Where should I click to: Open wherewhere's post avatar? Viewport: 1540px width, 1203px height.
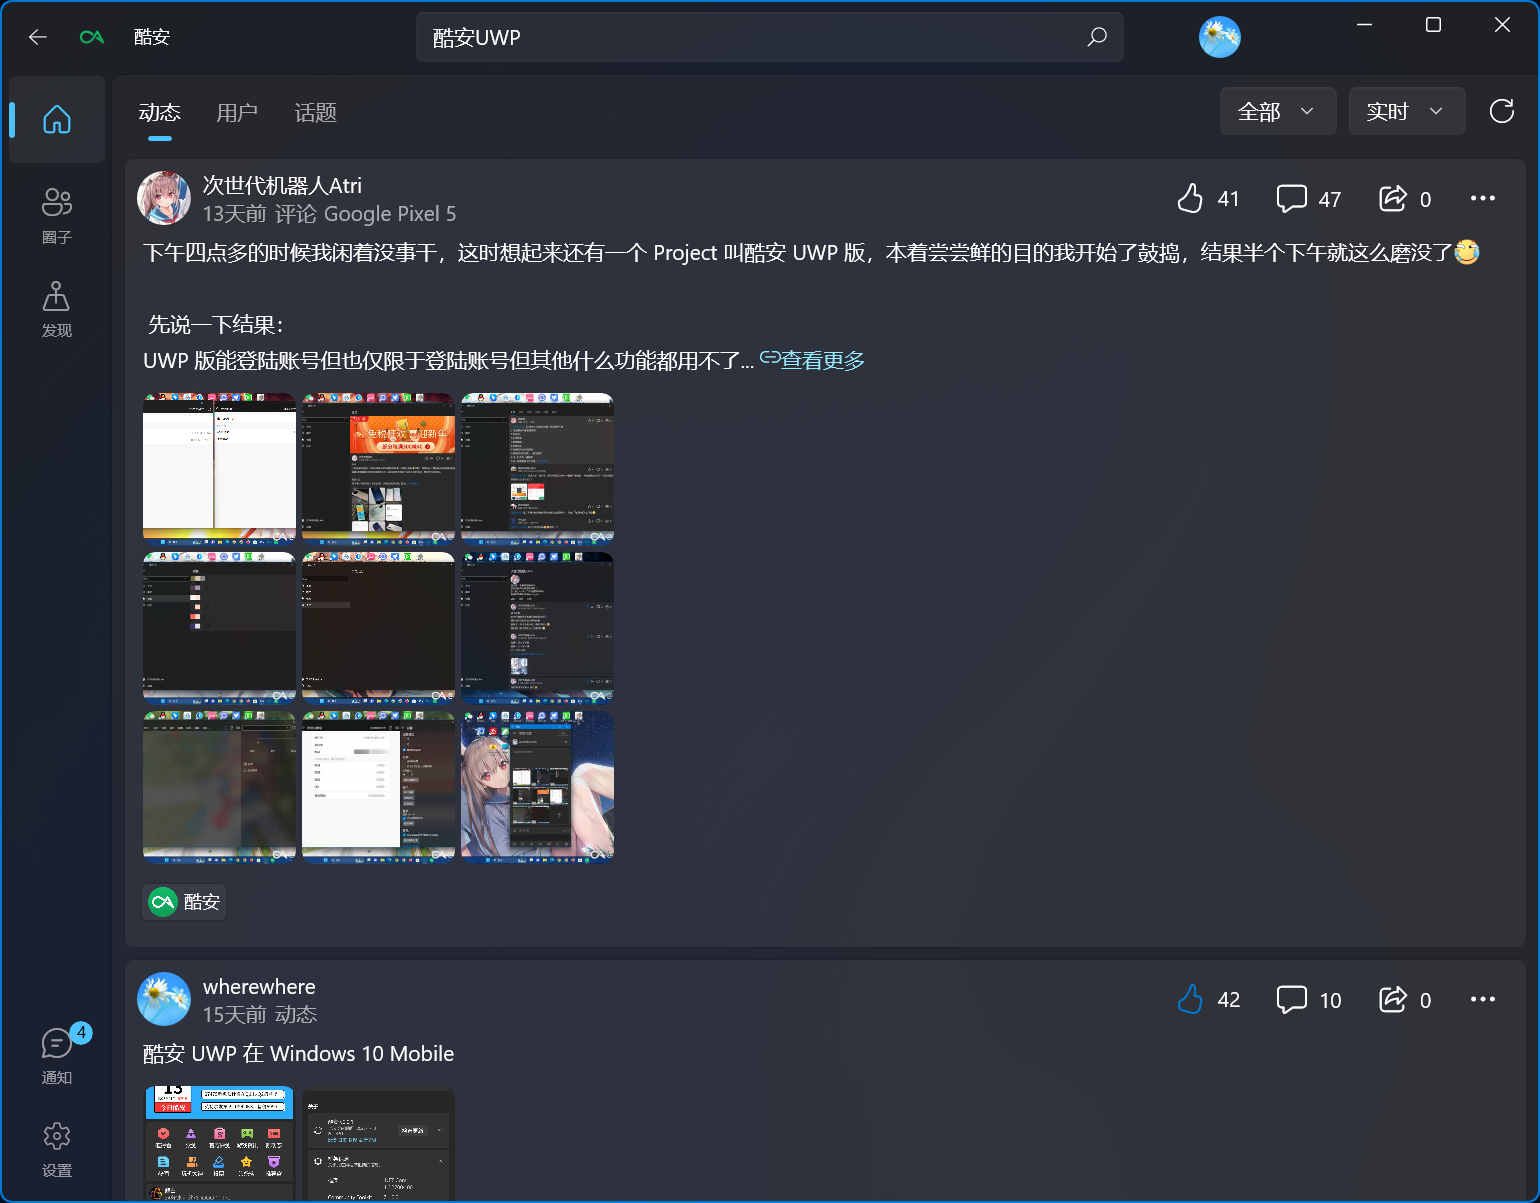[x=164, y=999]
